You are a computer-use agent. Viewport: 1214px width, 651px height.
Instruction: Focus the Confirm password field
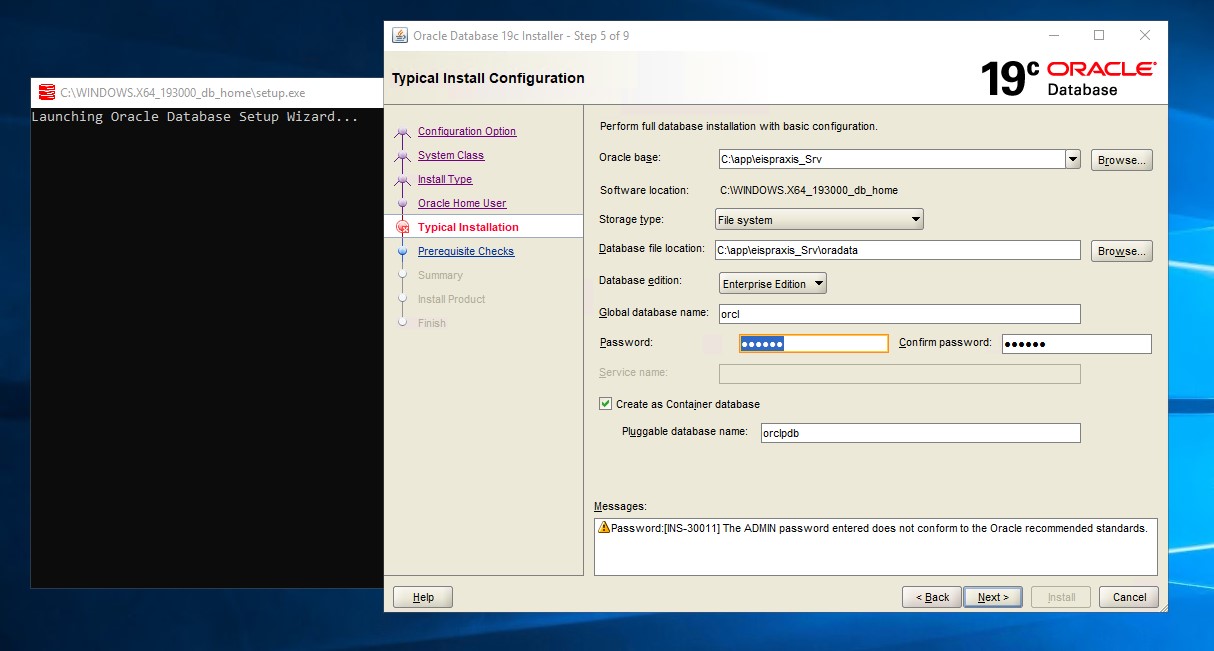1076,344
